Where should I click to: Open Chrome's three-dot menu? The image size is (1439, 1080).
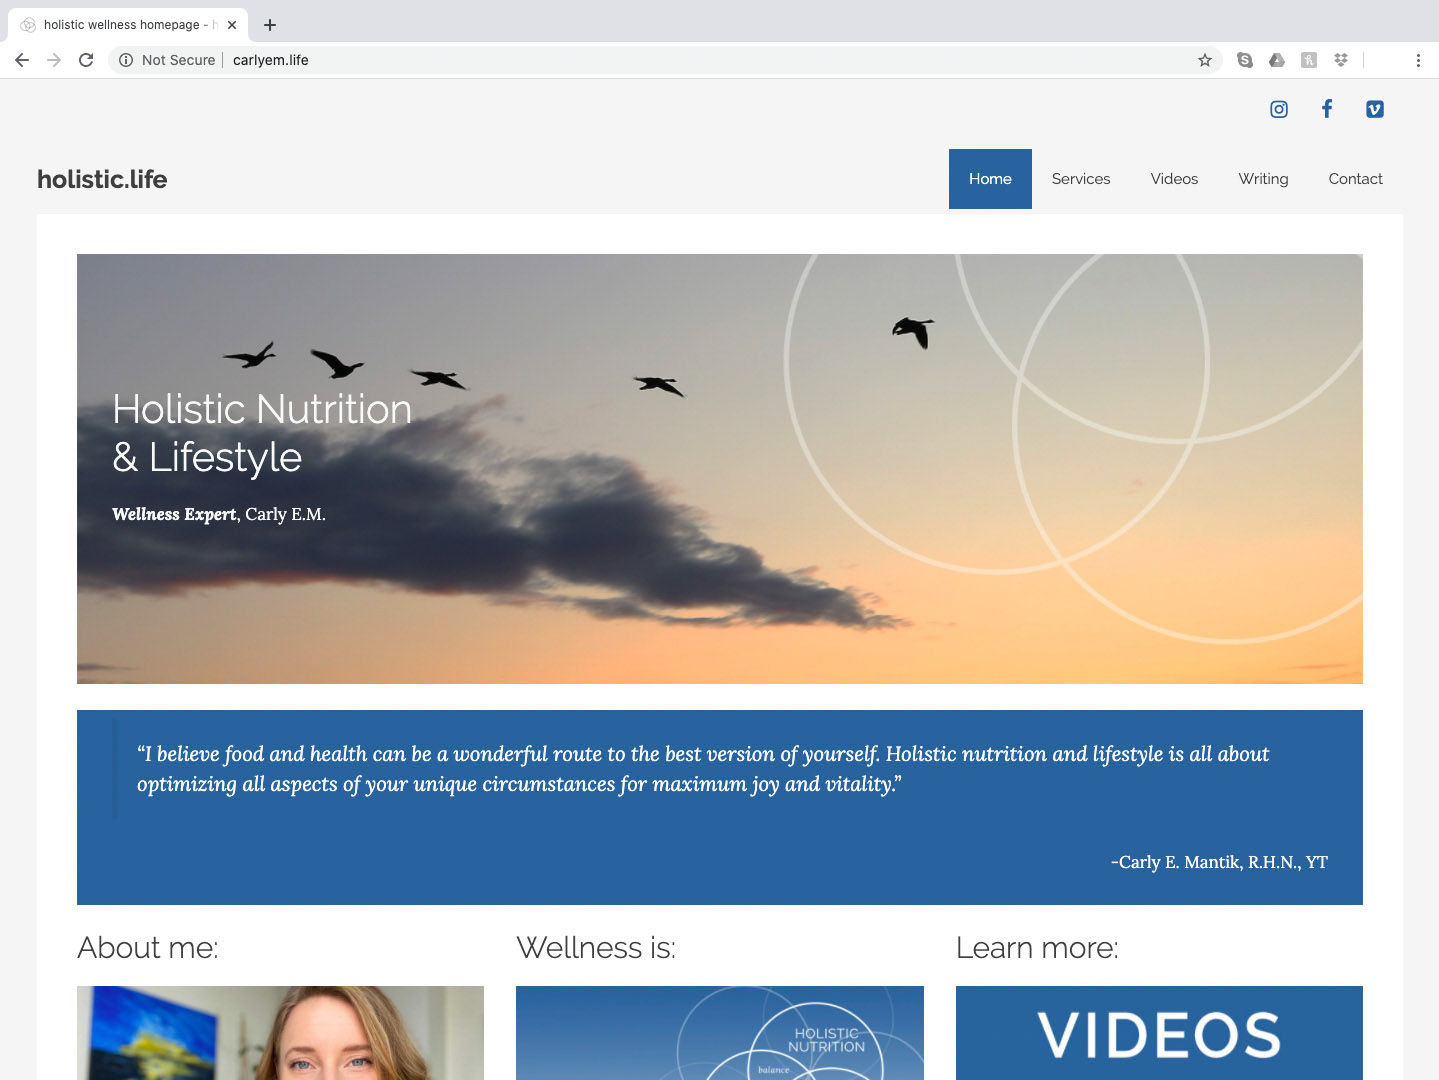click(x=1418, y=60)
